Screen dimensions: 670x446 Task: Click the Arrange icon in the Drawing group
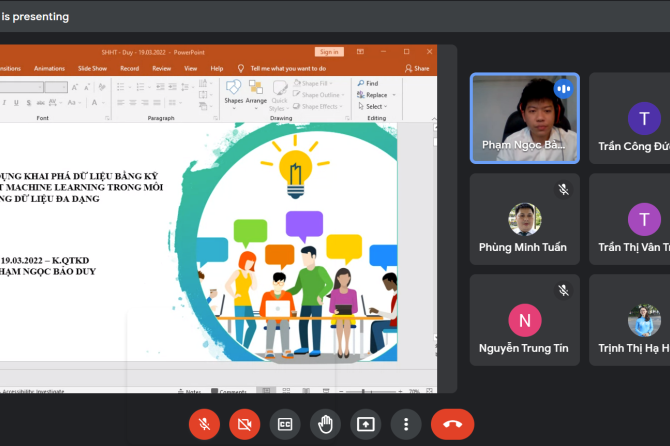coord(256,92)
